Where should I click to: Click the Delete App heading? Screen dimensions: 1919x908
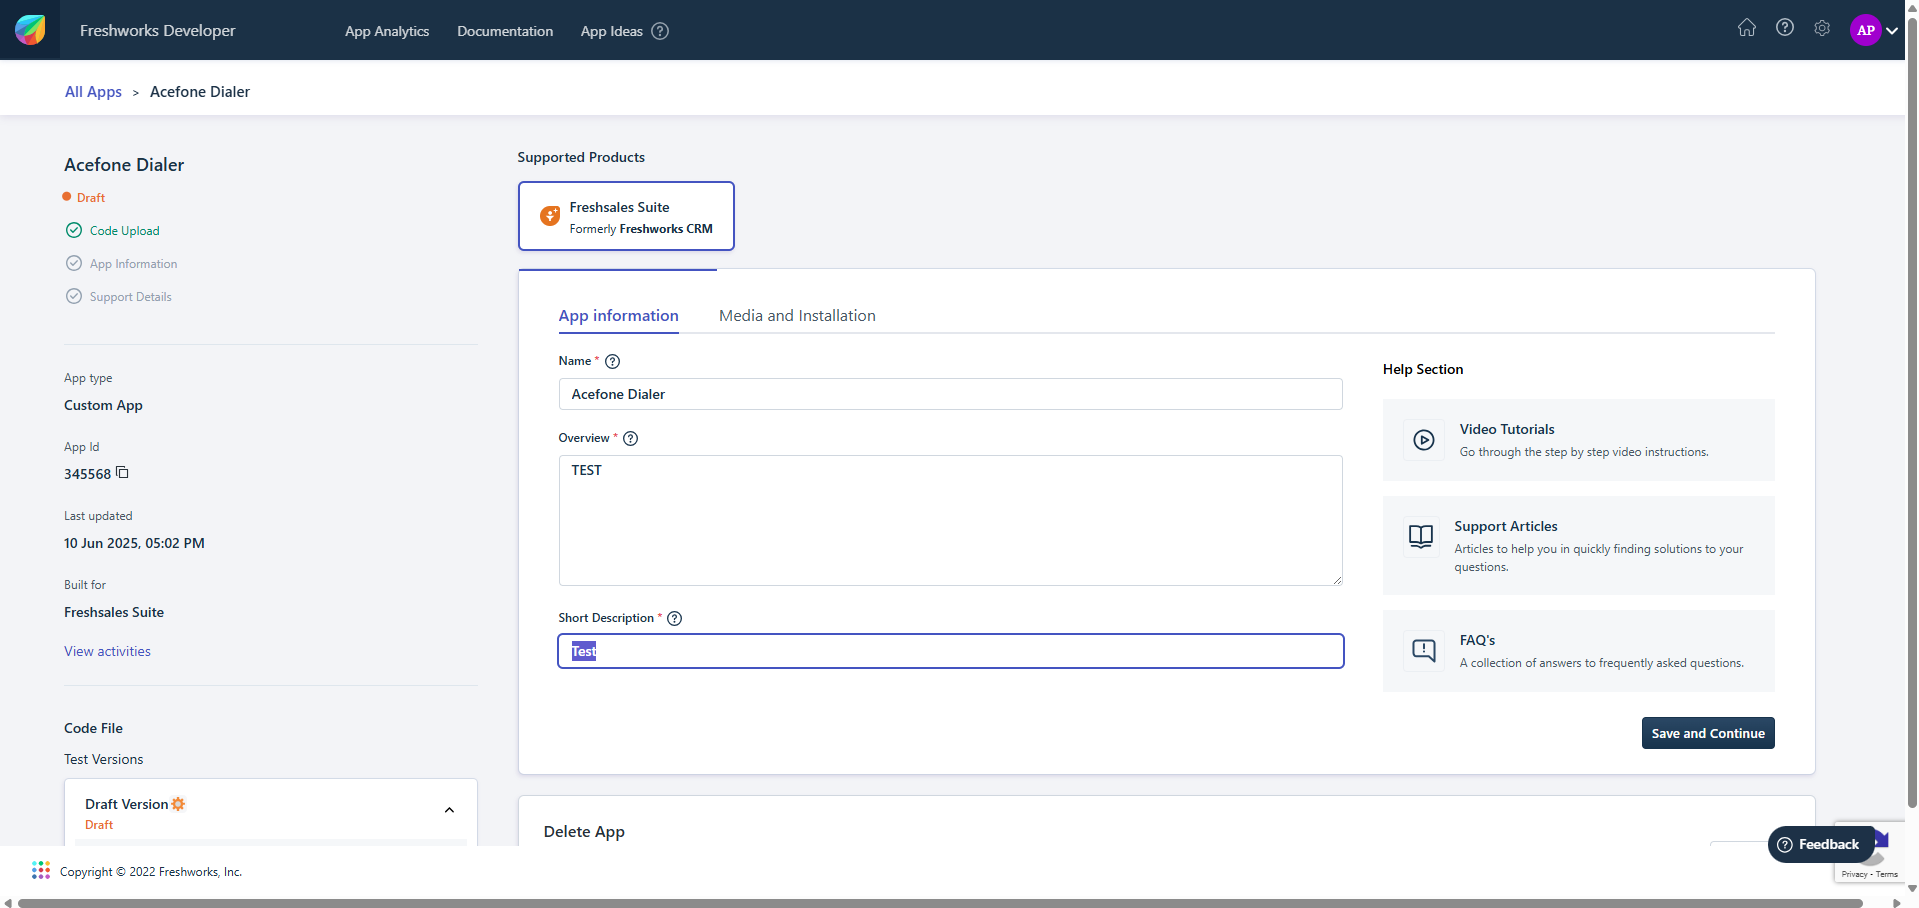coord(584,832)
